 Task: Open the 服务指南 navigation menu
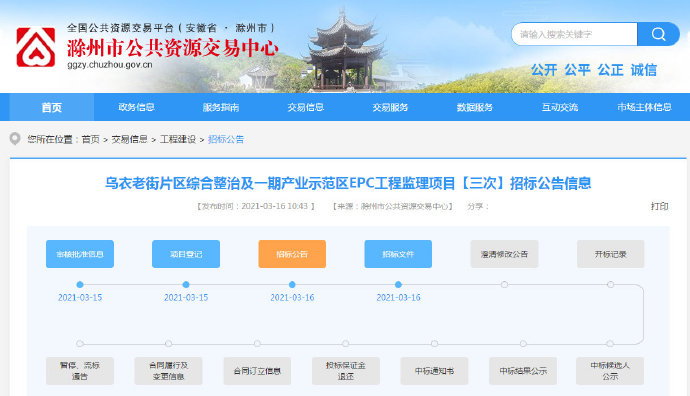tap(221, 107)
